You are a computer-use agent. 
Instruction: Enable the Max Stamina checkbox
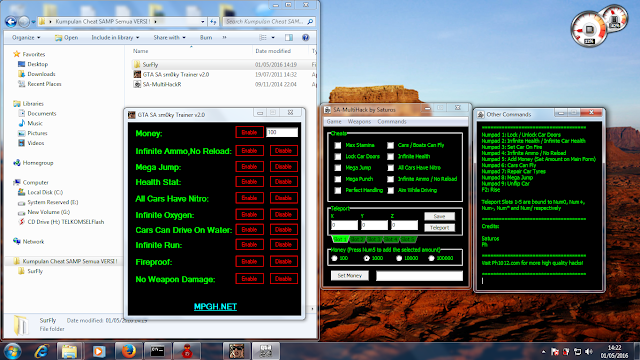[338, 145]
